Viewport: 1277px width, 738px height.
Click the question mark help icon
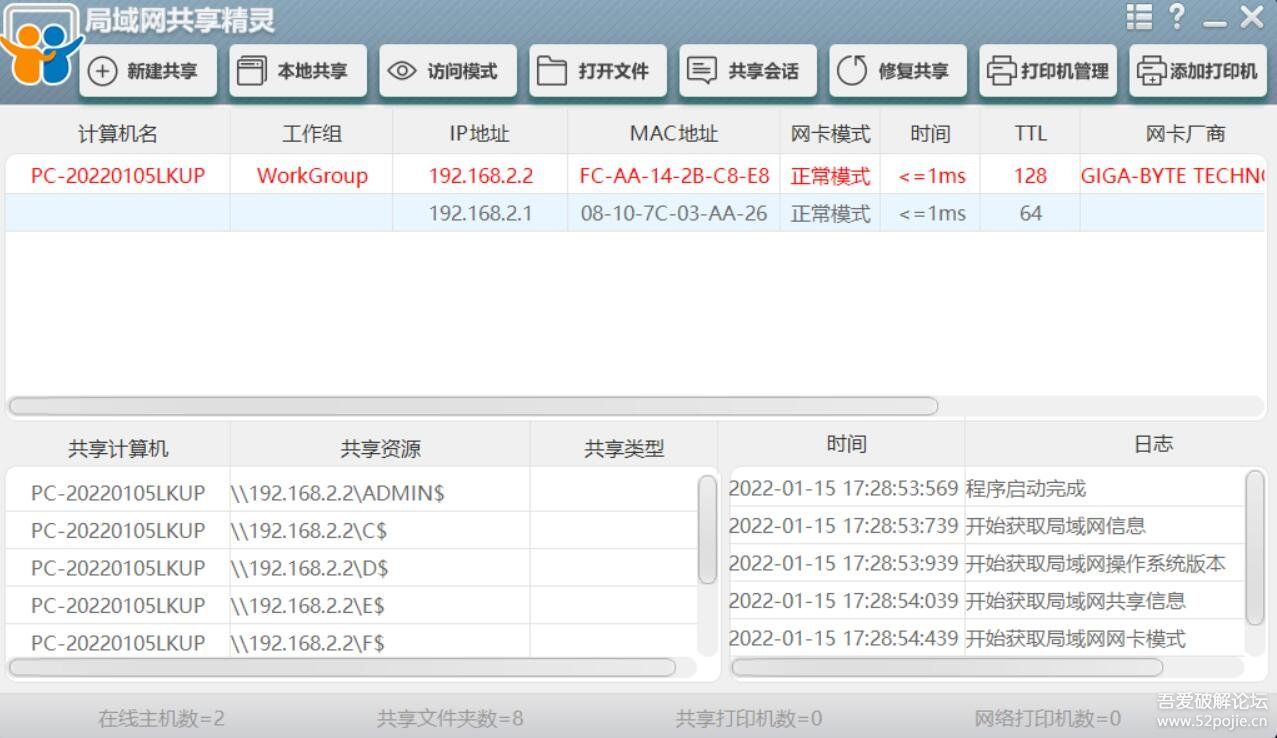pos(1177,17)
